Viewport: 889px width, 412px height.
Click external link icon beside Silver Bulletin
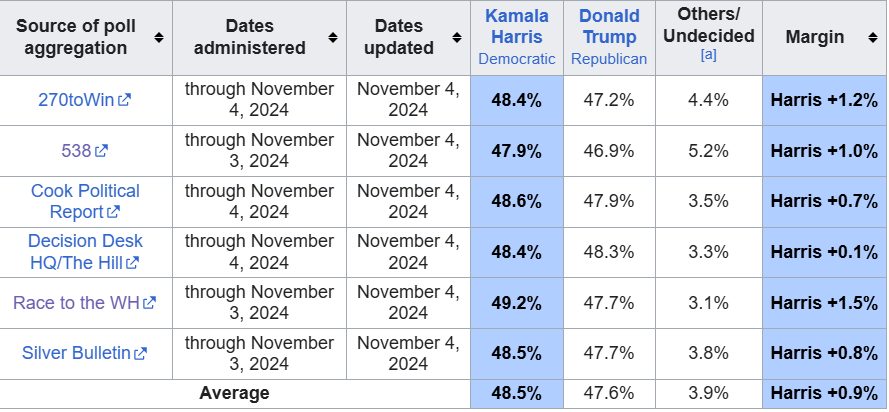[141, 353]
